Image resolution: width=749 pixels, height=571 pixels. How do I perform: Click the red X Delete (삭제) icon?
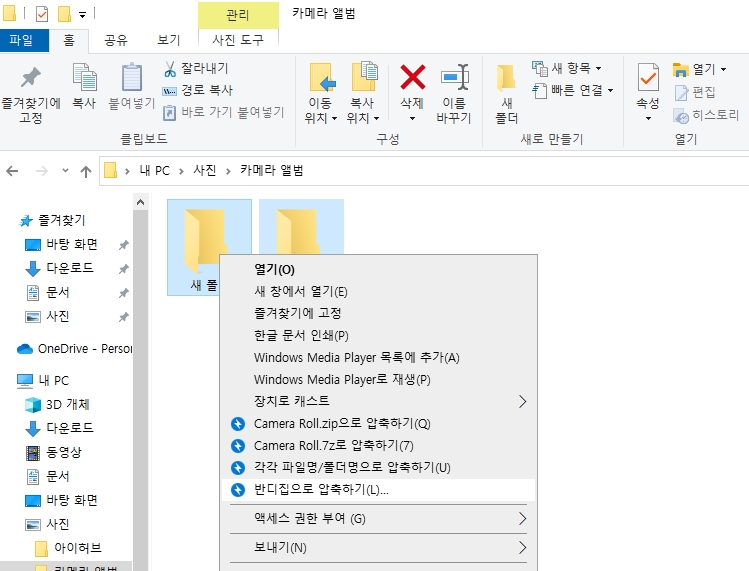point(412,77)
